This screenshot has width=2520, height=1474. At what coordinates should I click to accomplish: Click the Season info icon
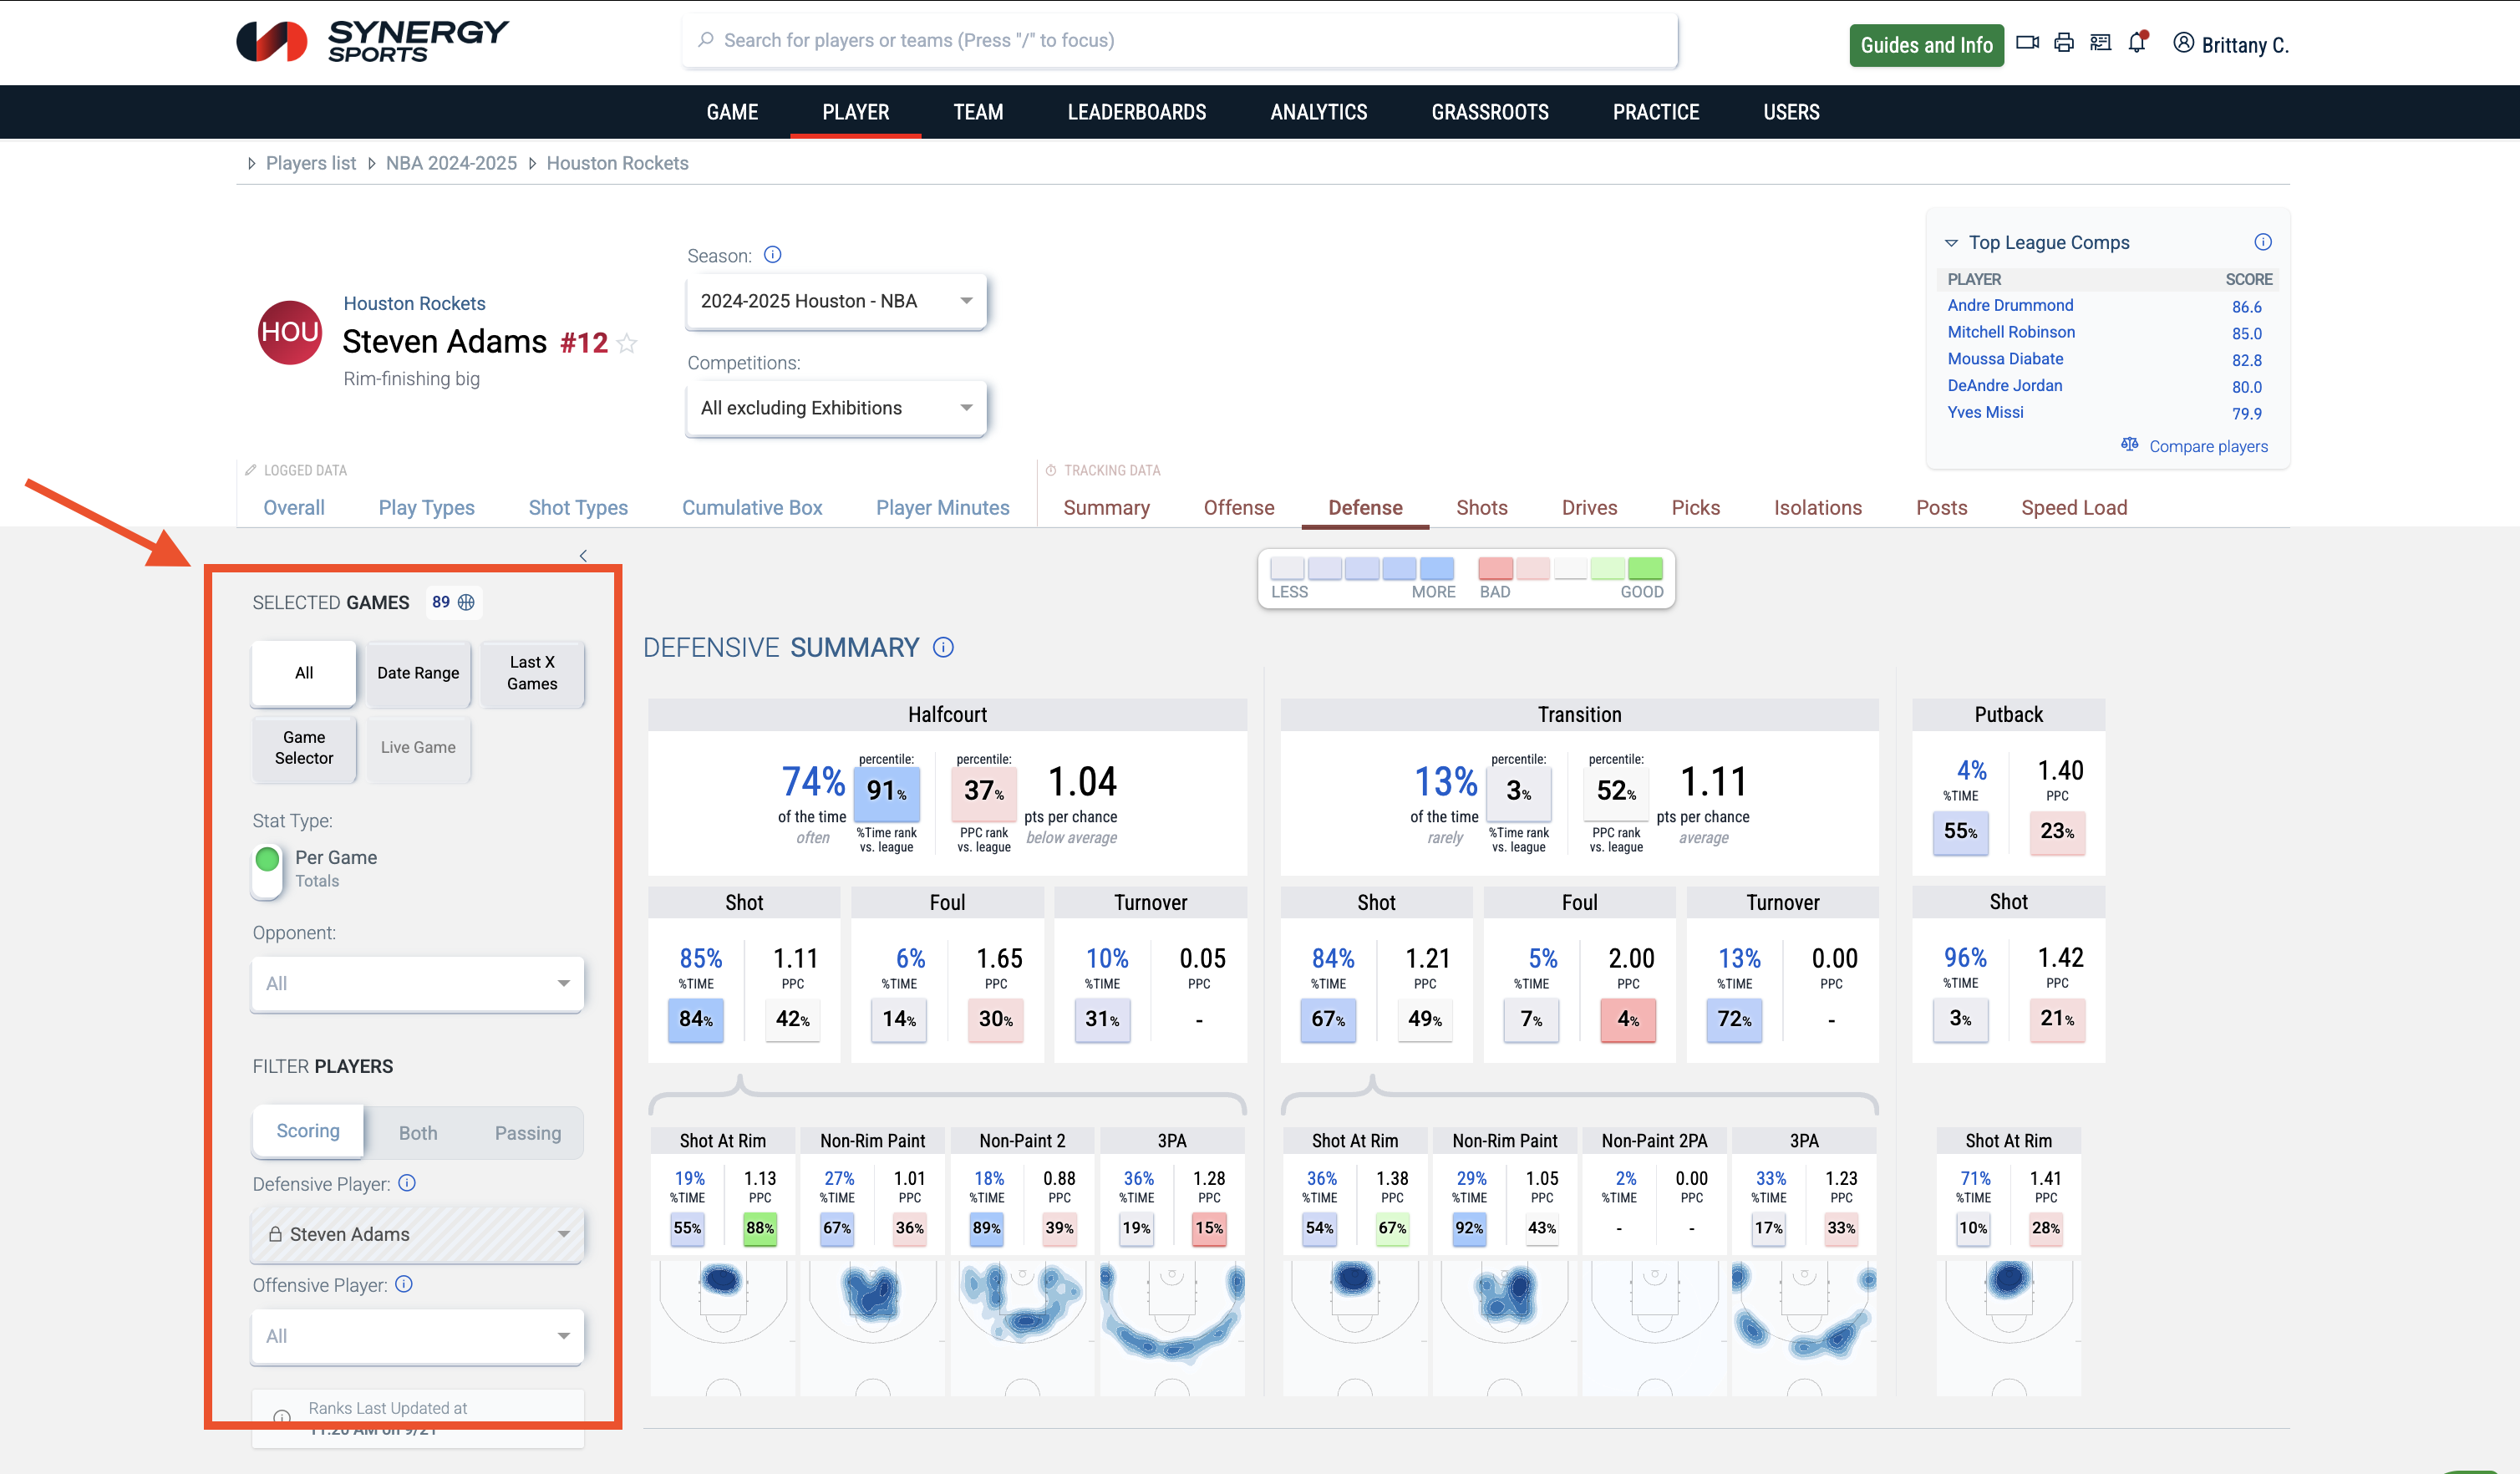(772, 255)
